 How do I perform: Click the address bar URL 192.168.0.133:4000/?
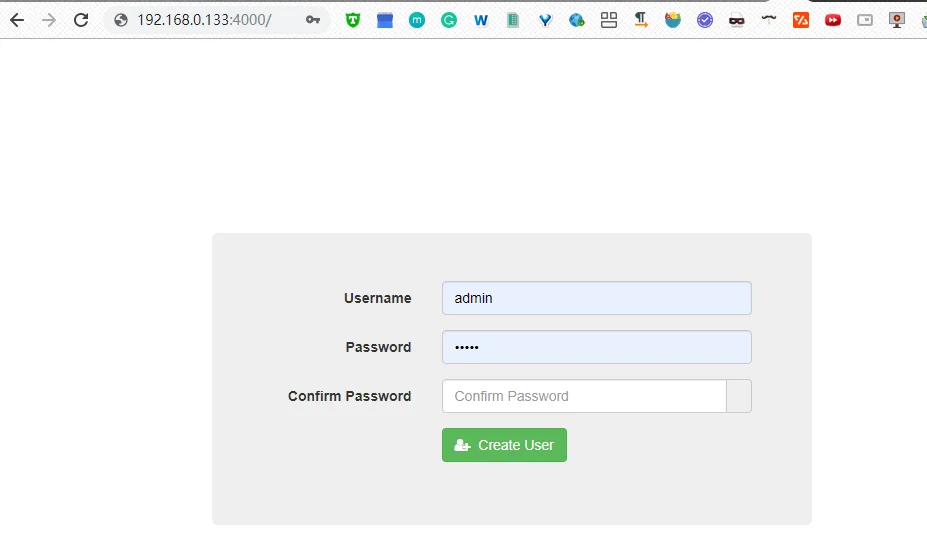point(204,20)
